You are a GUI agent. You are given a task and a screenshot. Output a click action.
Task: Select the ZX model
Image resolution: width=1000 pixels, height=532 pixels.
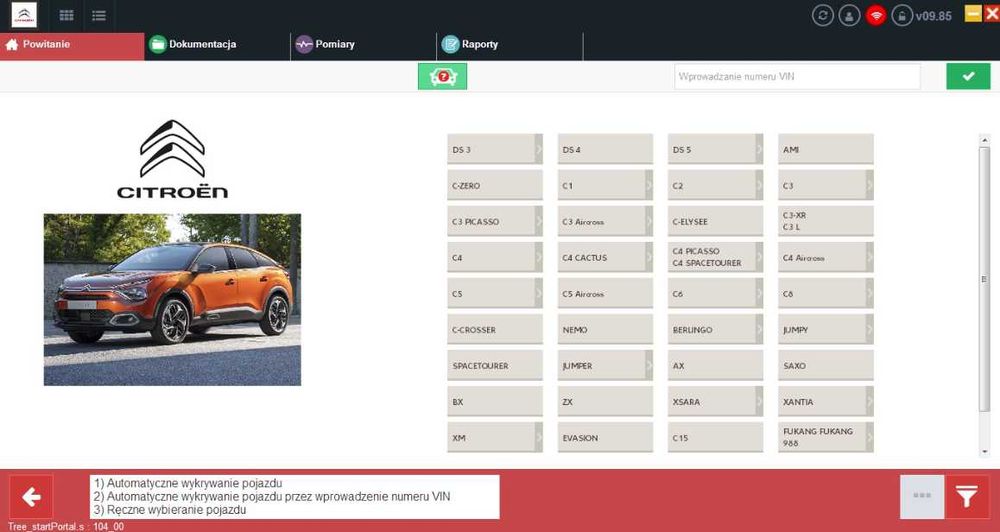[605, 402]
